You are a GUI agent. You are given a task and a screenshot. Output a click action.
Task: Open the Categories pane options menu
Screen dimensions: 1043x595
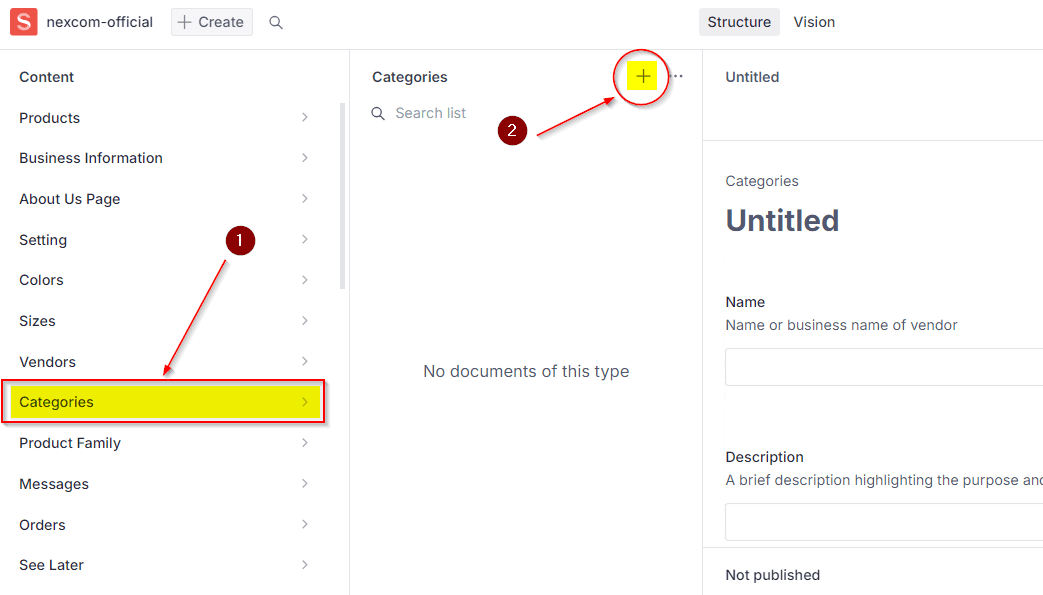pyautogui.click(x=677, y=77)
